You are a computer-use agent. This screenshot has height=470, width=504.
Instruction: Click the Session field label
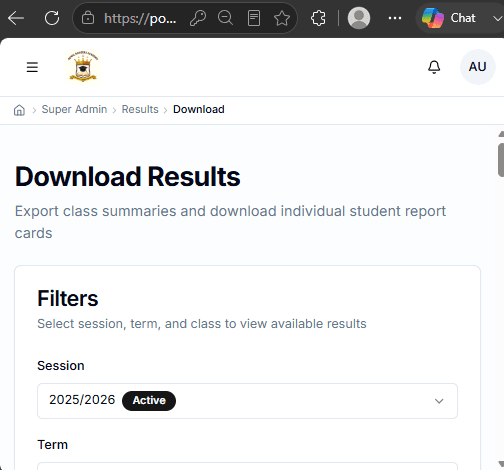pyautogui.click(x=61, y=366)
